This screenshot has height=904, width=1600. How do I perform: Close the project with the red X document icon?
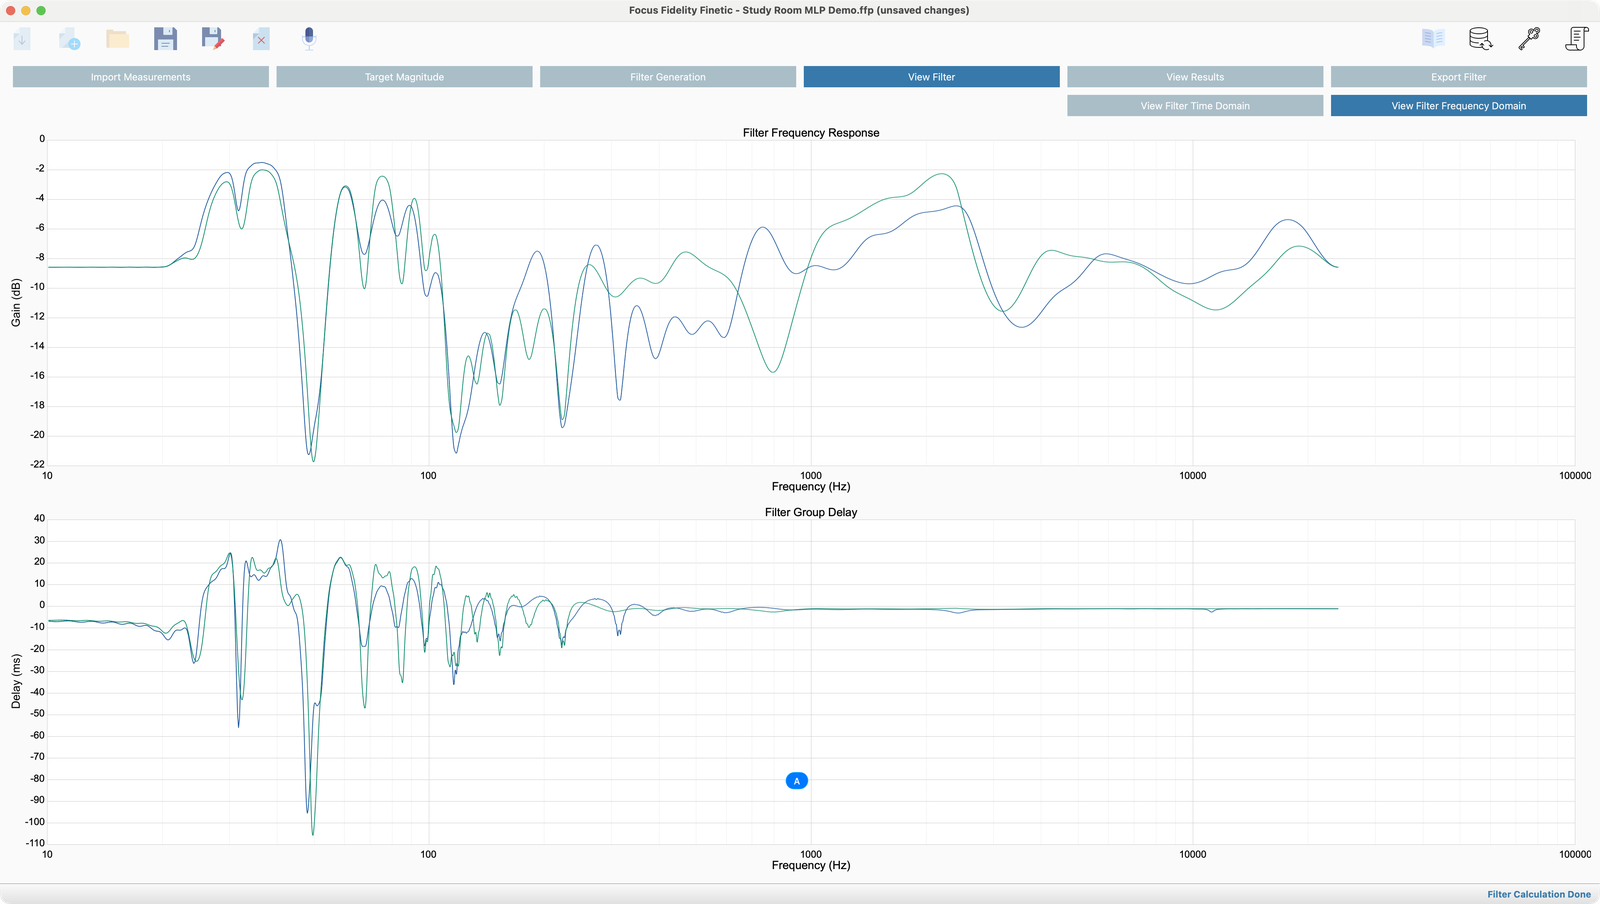click(x=261, y=39)
